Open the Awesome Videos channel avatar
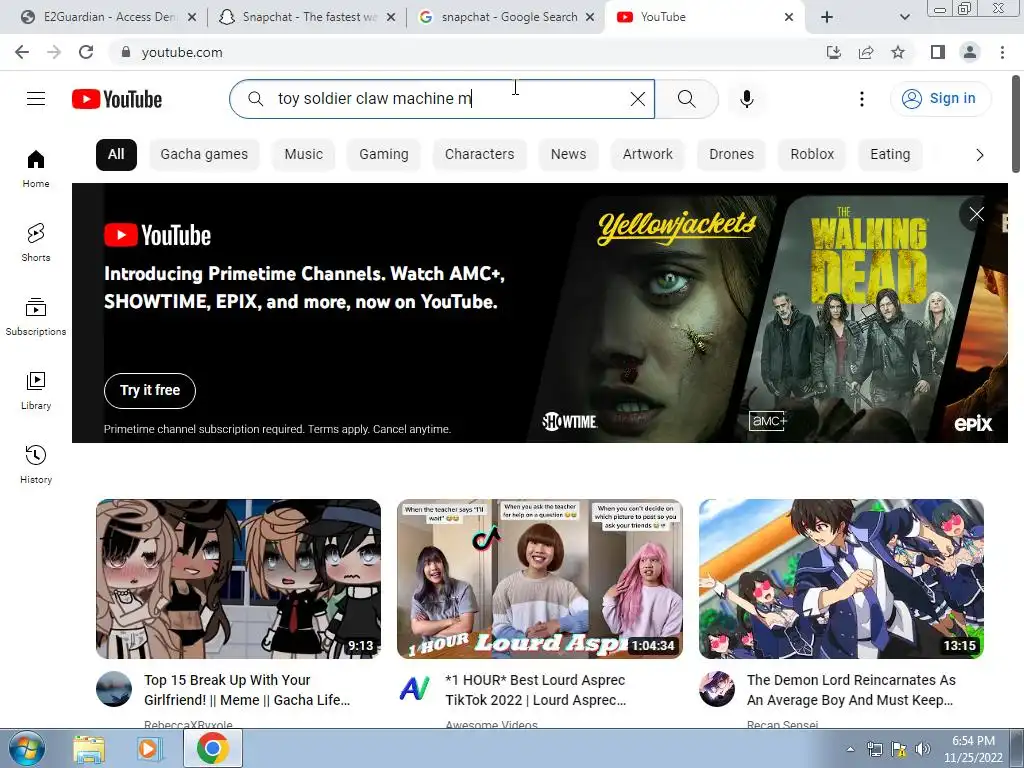 point(415,688)
